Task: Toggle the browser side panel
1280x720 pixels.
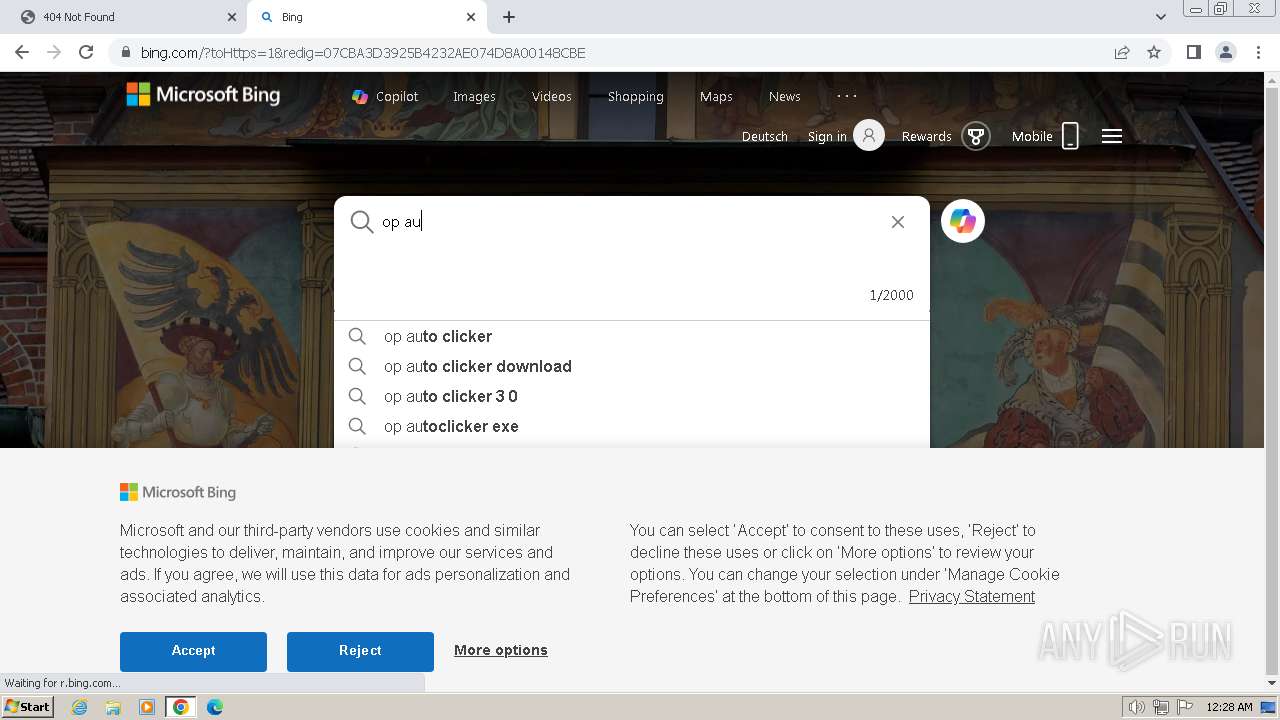Action: 1193,52
